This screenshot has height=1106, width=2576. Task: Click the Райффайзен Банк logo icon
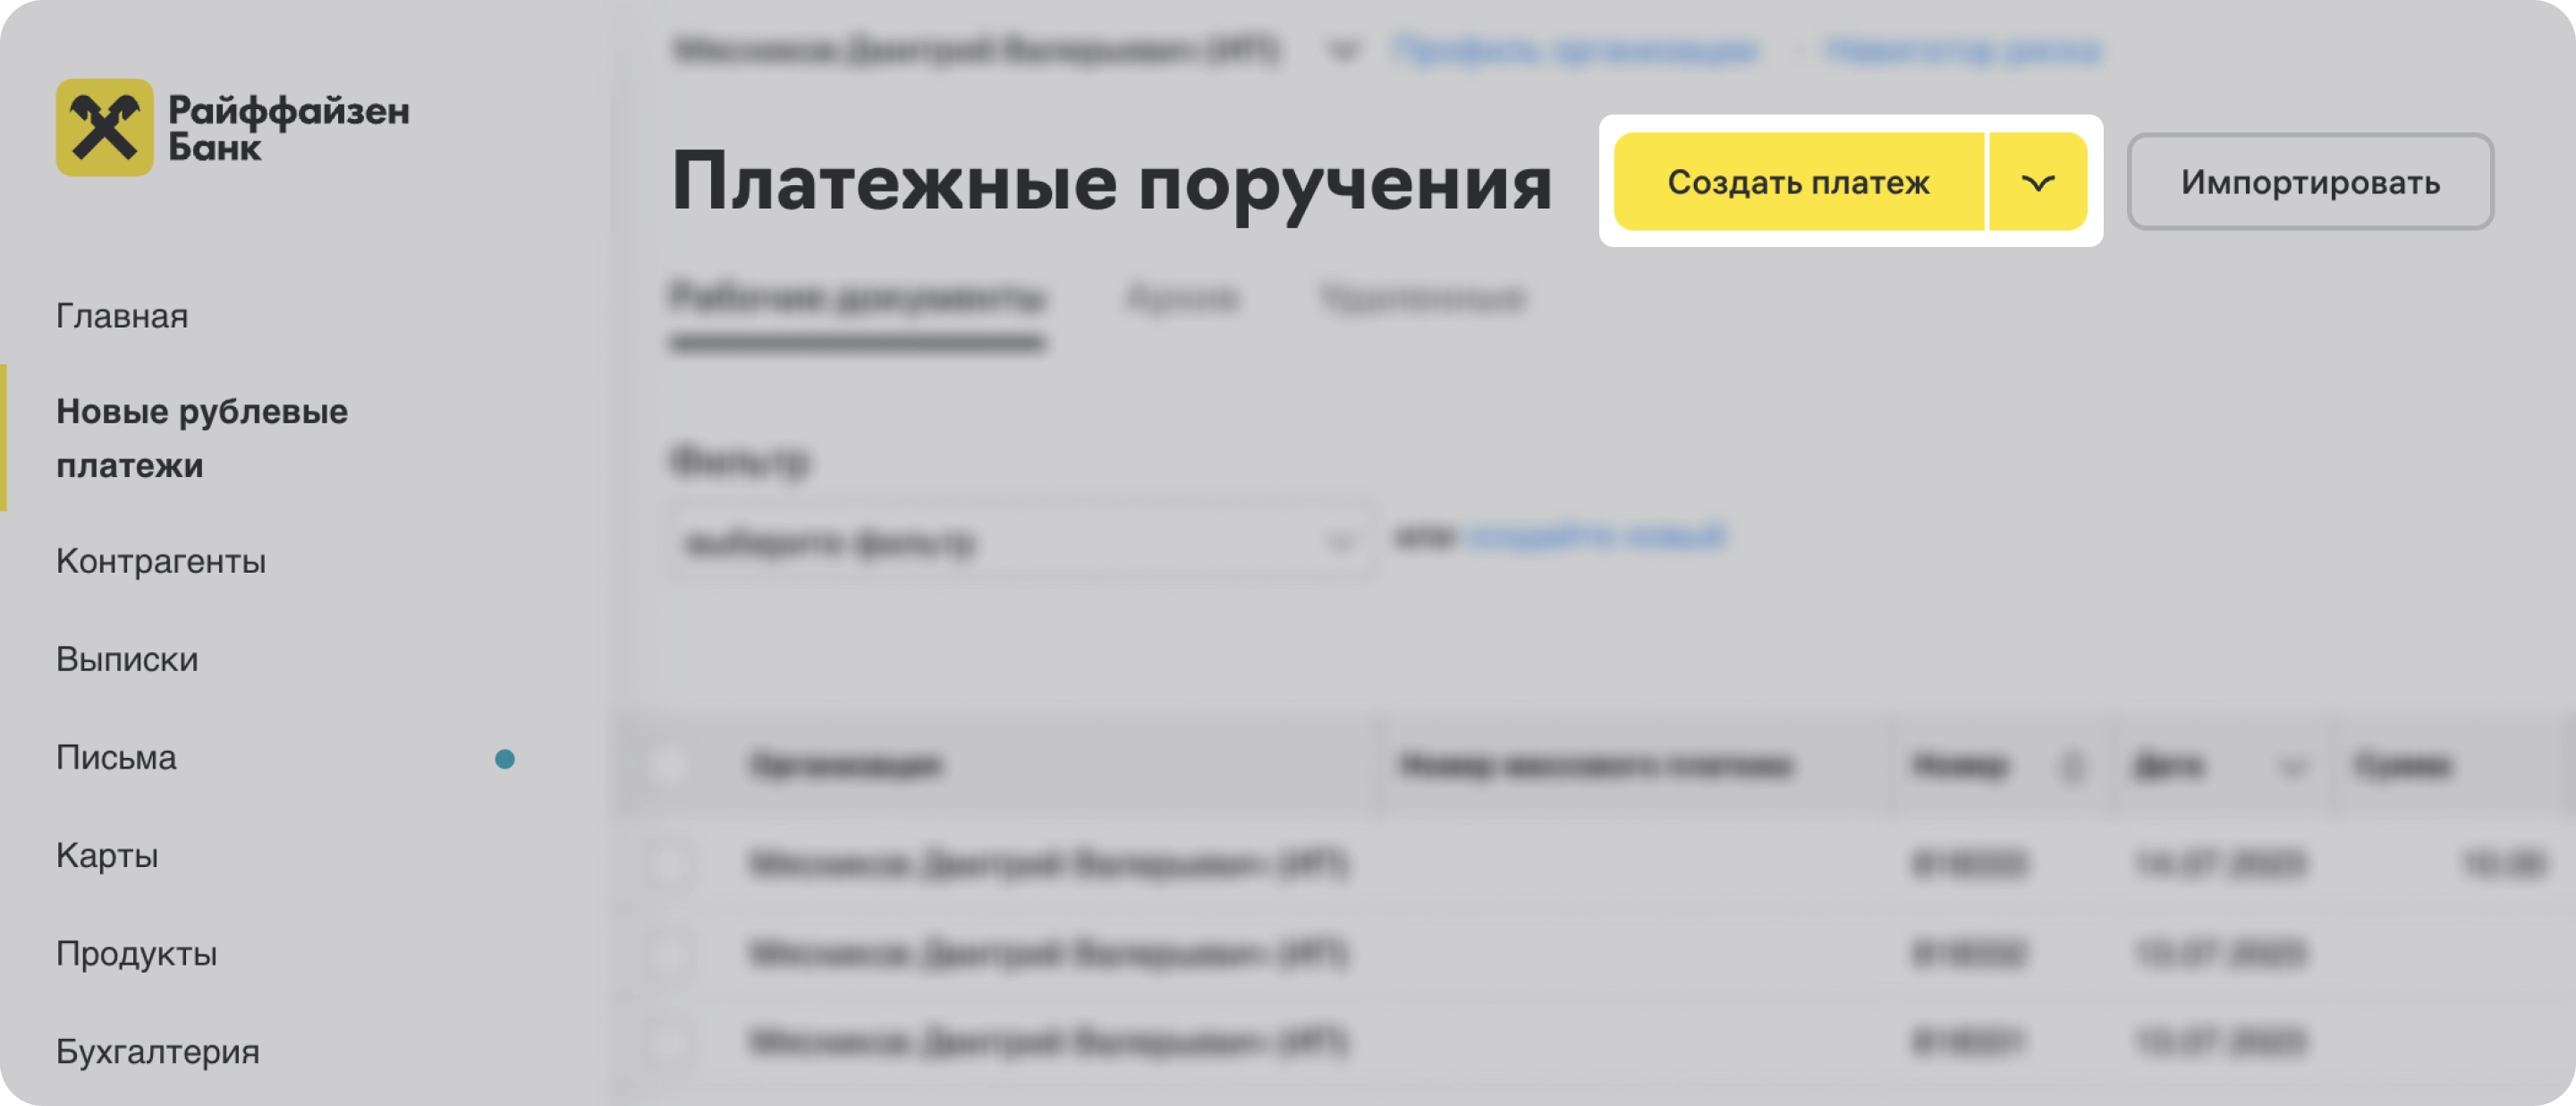pyautogui.click(x=98, y=123)
